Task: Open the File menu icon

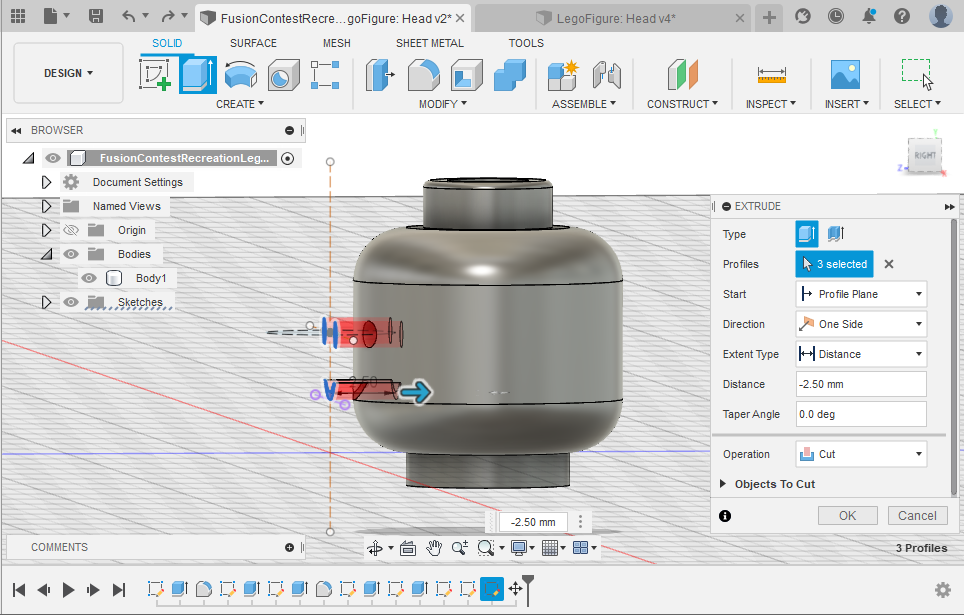Action: tap(51, 16)
